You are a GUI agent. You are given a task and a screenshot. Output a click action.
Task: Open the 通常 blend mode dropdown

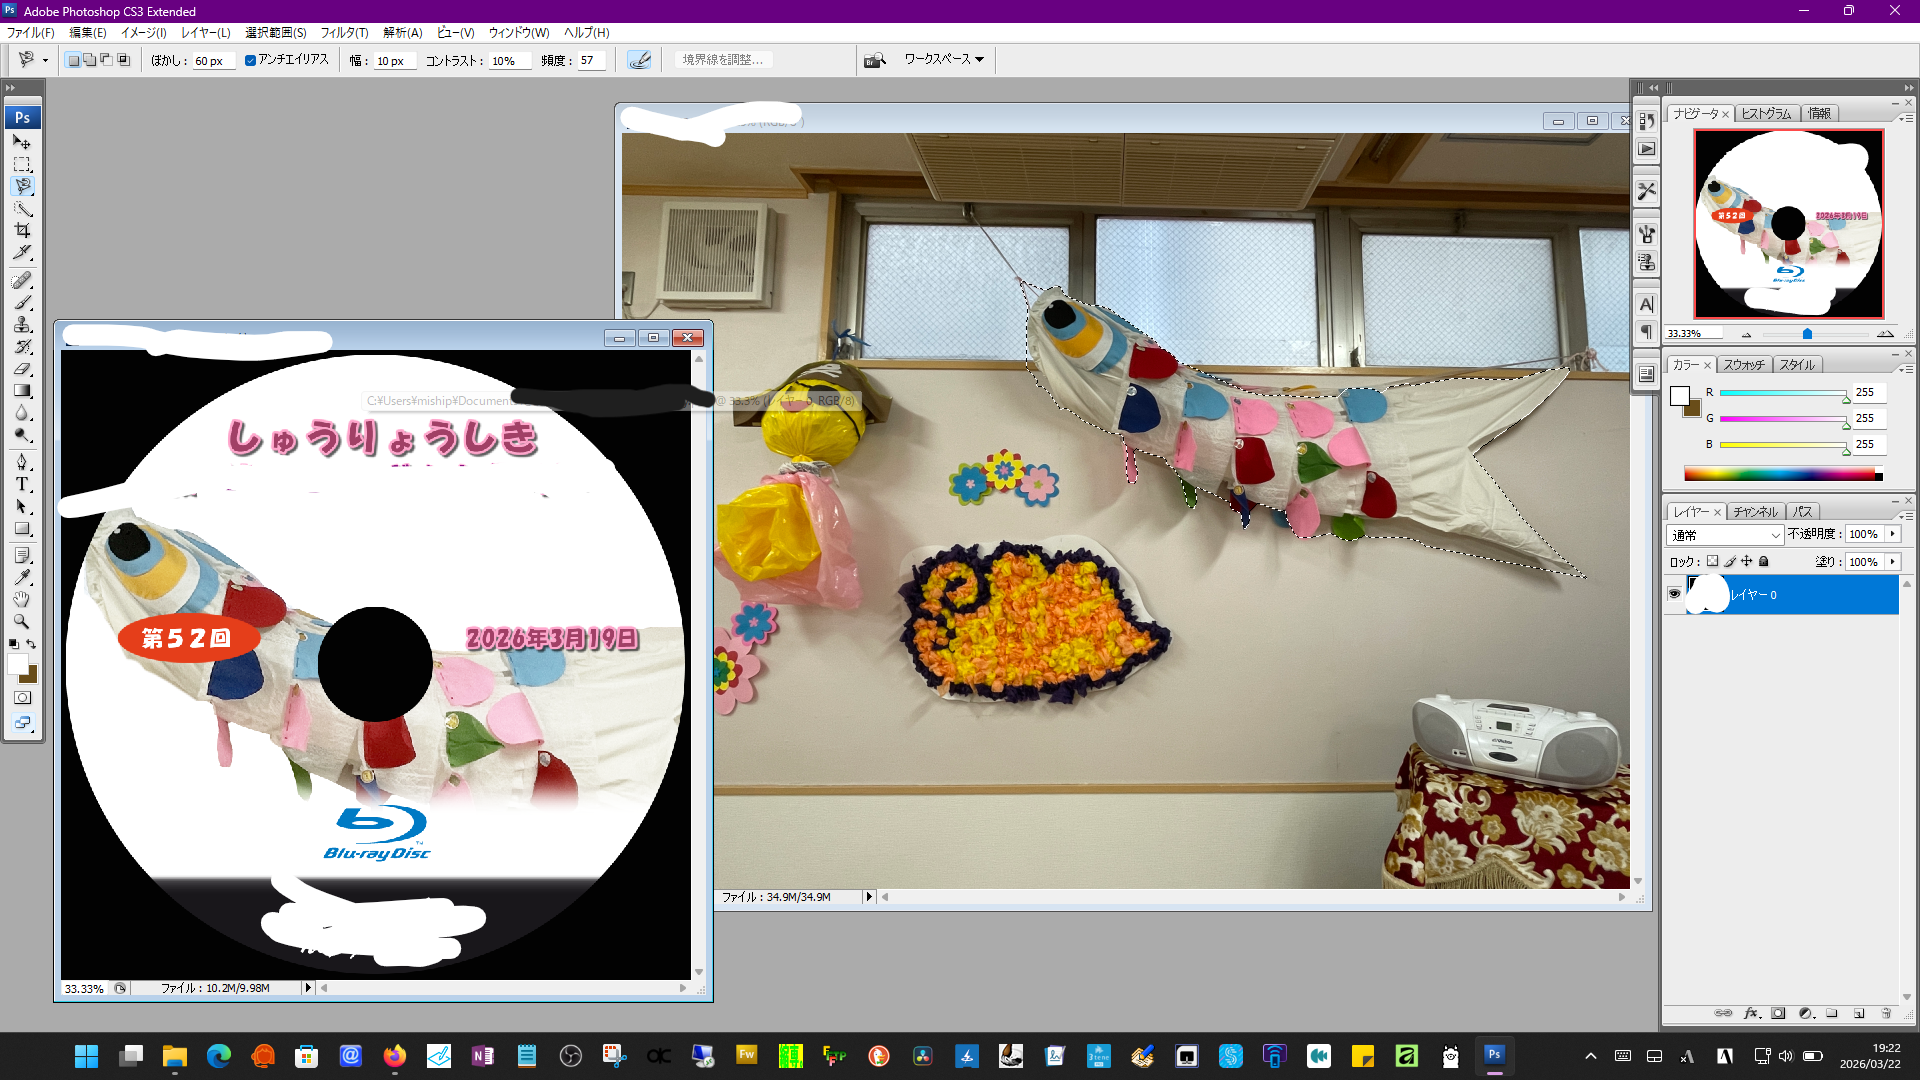pos(1726,535)
